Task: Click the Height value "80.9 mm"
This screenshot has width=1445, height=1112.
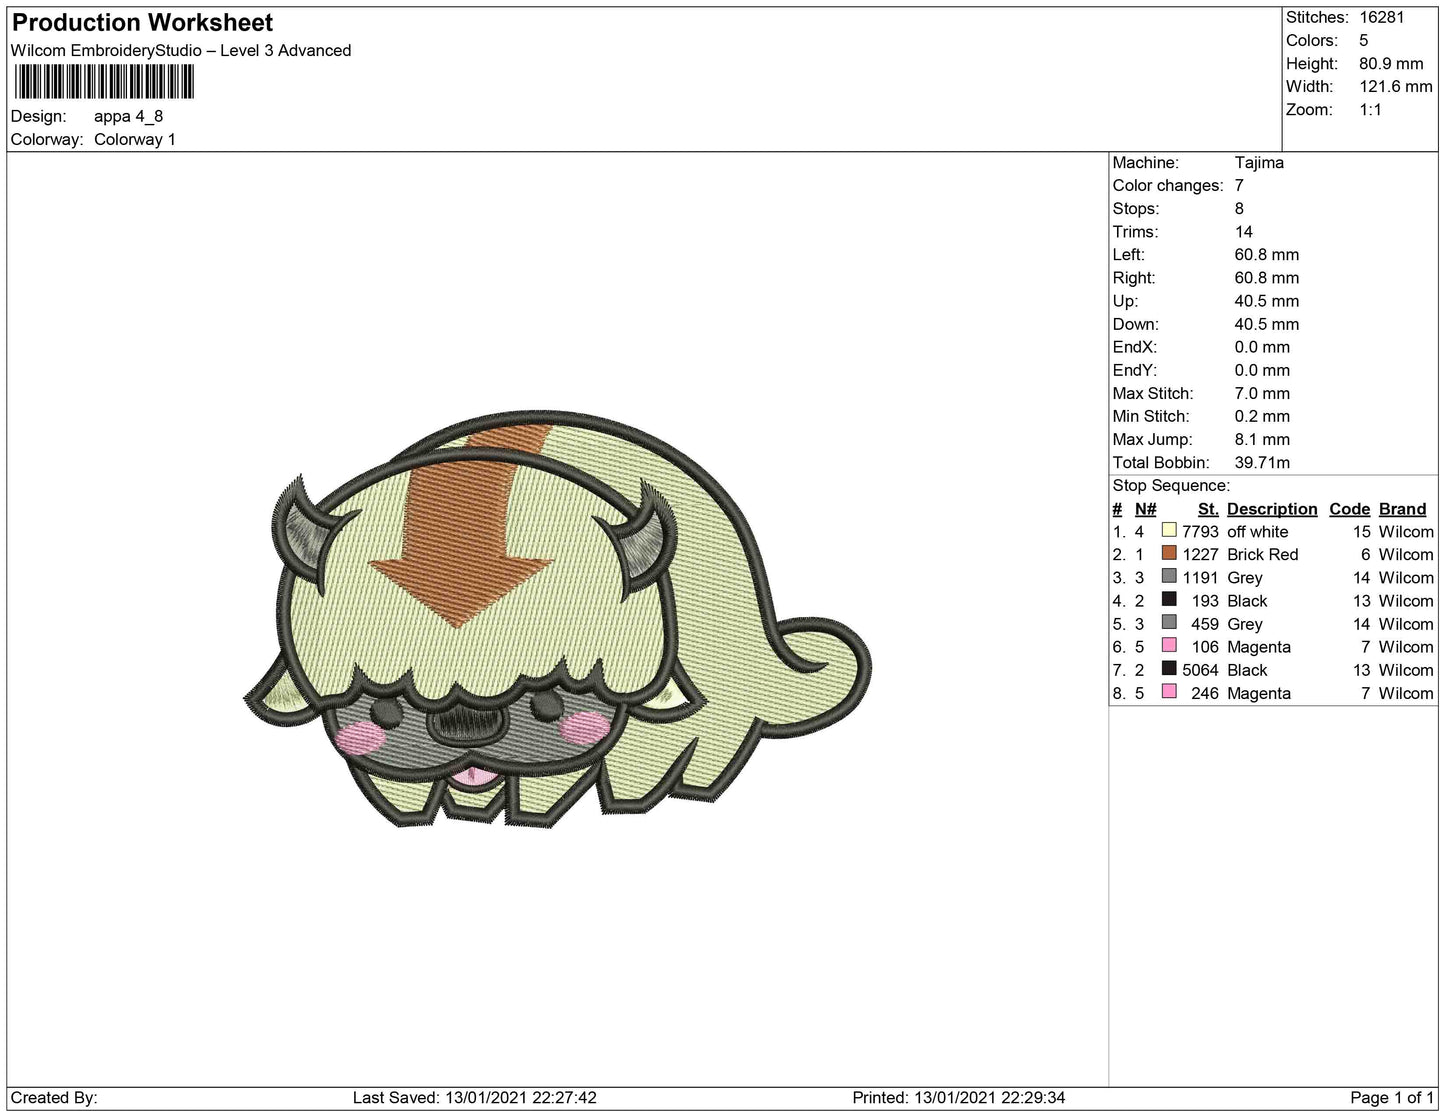Action: click(x=1390, y=63)
